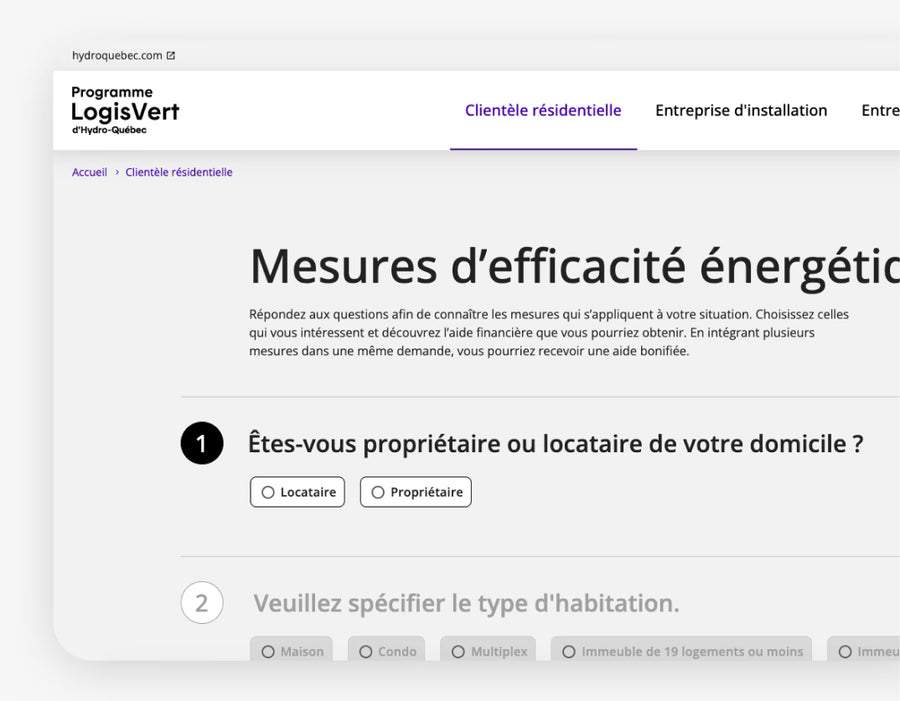Choose the Multiplex housing option

point(488,651)
